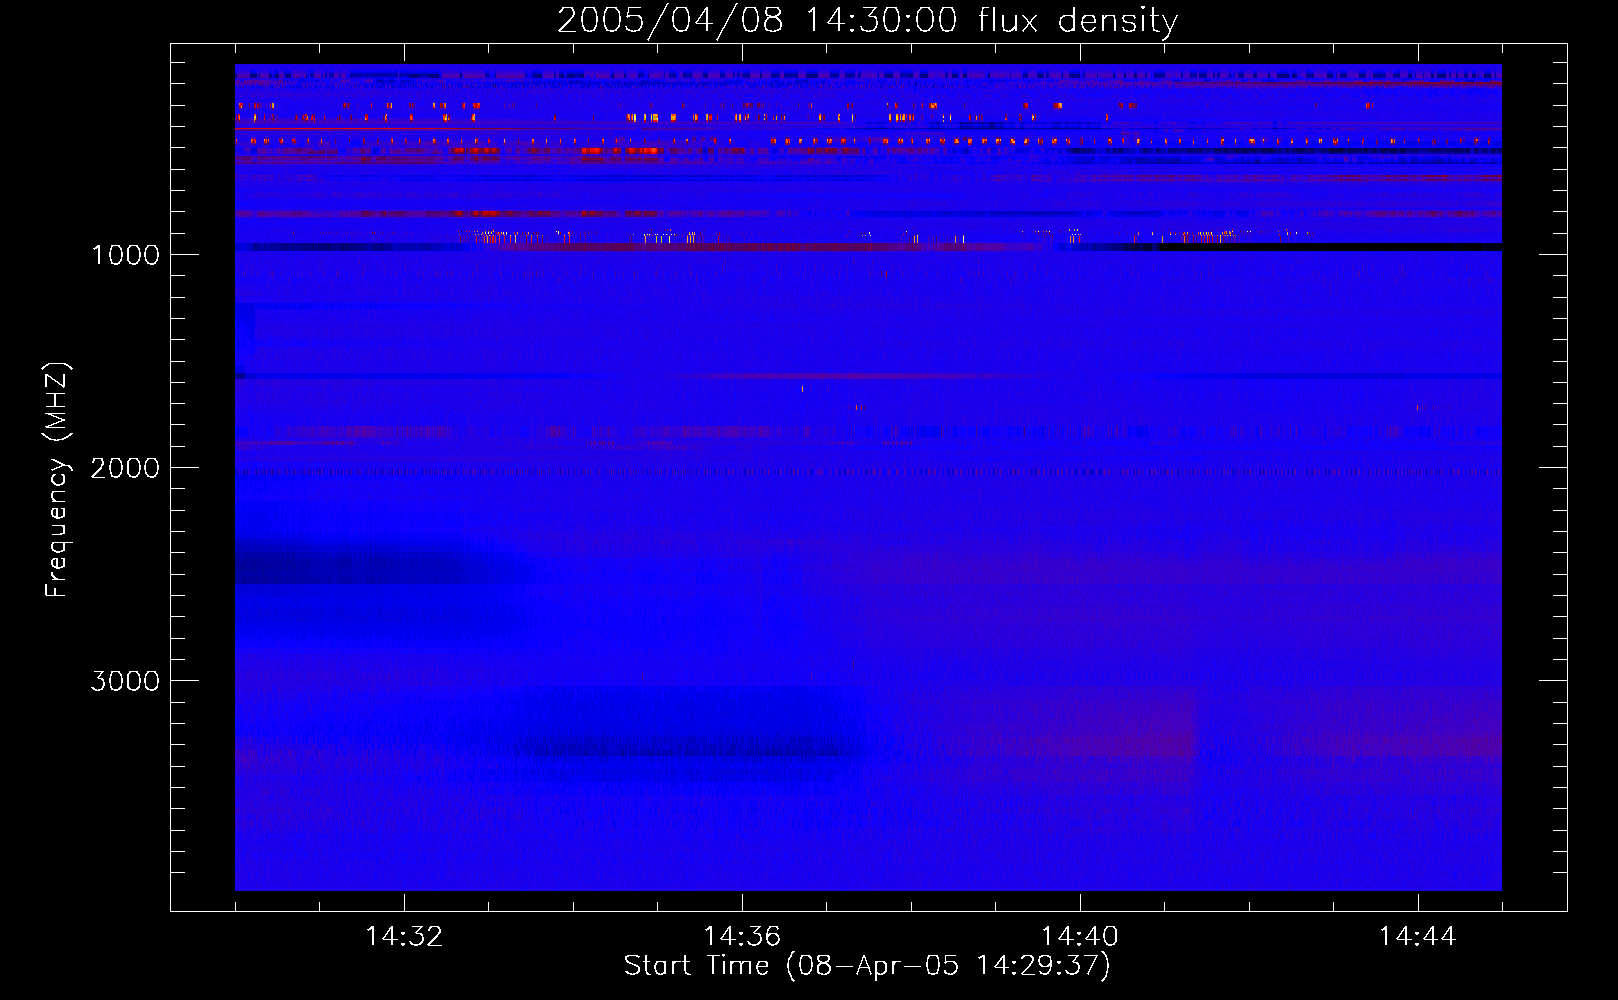Click the 'Start Time (08-Apr-05 14:29:37)' label
This screenshot has width=1618, height=1000.
(867, 966)
